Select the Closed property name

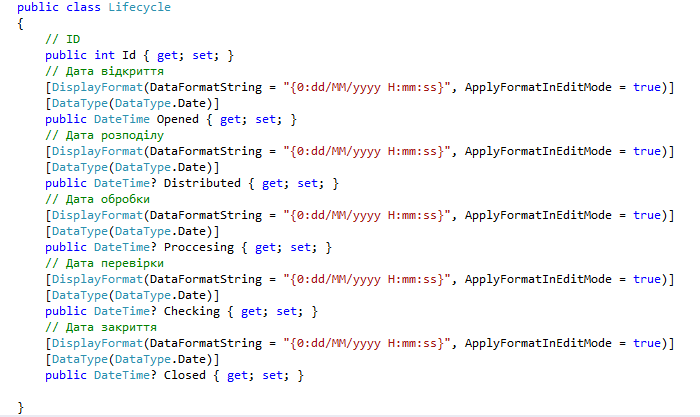[x=184, y=375]
